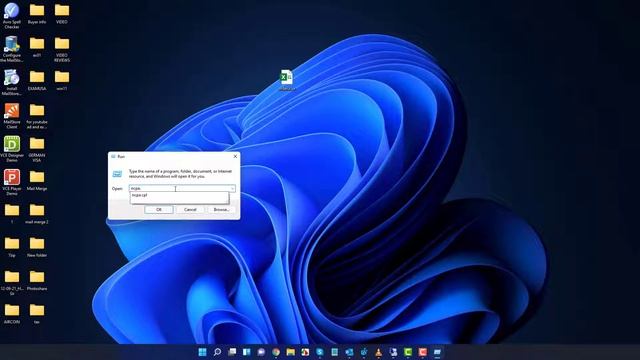Open Outlook from the taskbar
Image resolution: width=640 pixels, height=360 pixels.
click(349, 352)
